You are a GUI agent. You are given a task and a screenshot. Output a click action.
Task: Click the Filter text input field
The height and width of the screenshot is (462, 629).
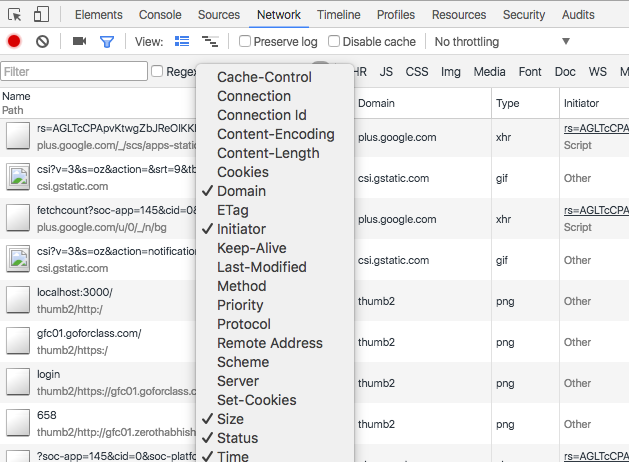74,71
